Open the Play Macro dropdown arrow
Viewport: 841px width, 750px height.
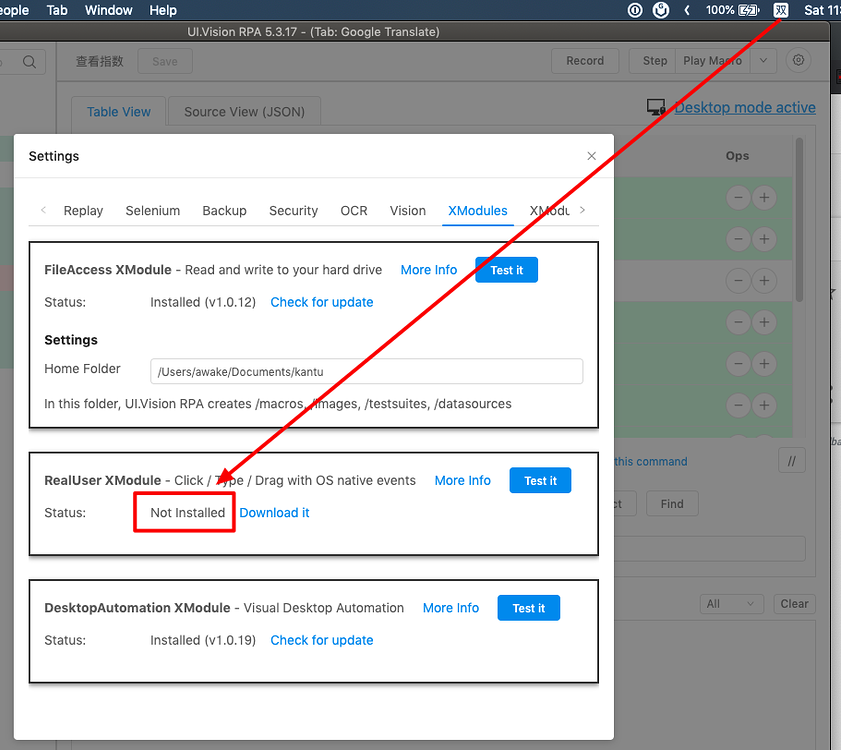[x=763, y=60]
